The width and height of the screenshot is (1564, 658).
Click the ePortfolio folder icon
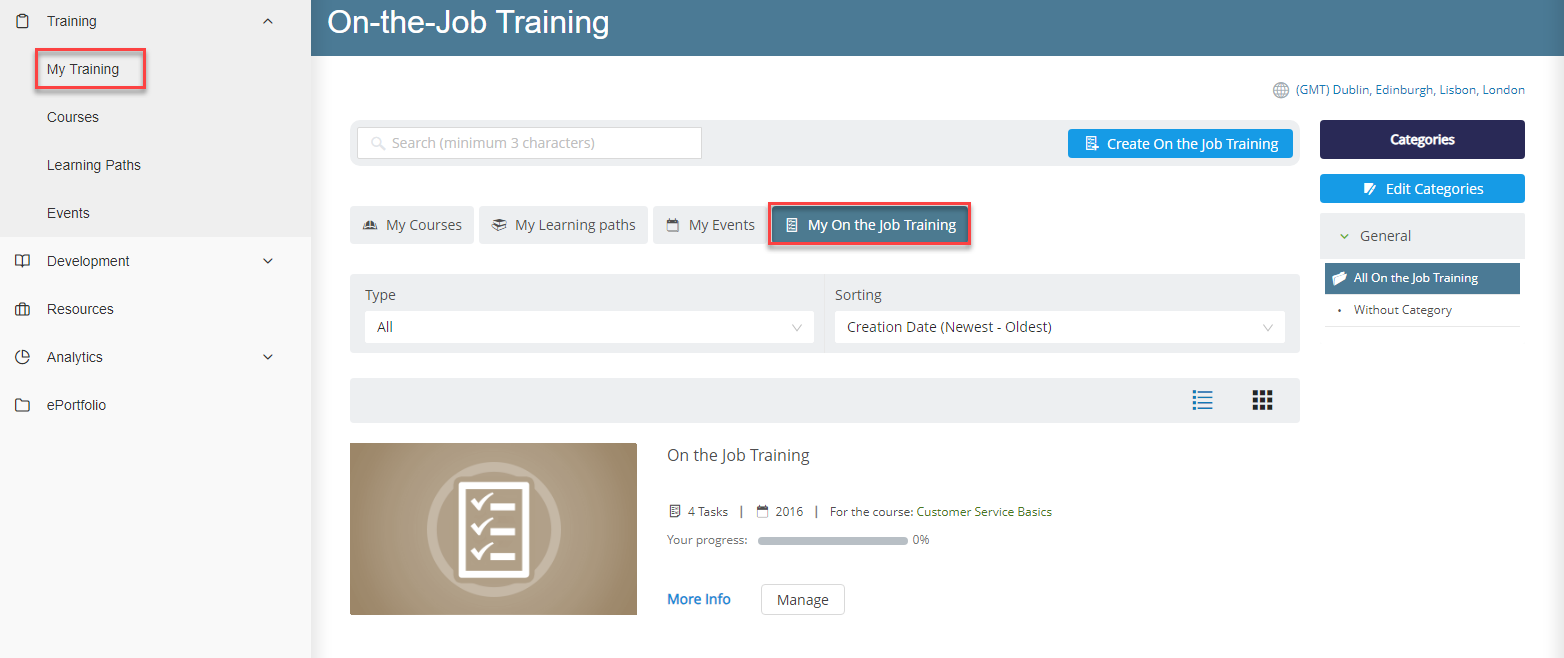tap(23, 404)
